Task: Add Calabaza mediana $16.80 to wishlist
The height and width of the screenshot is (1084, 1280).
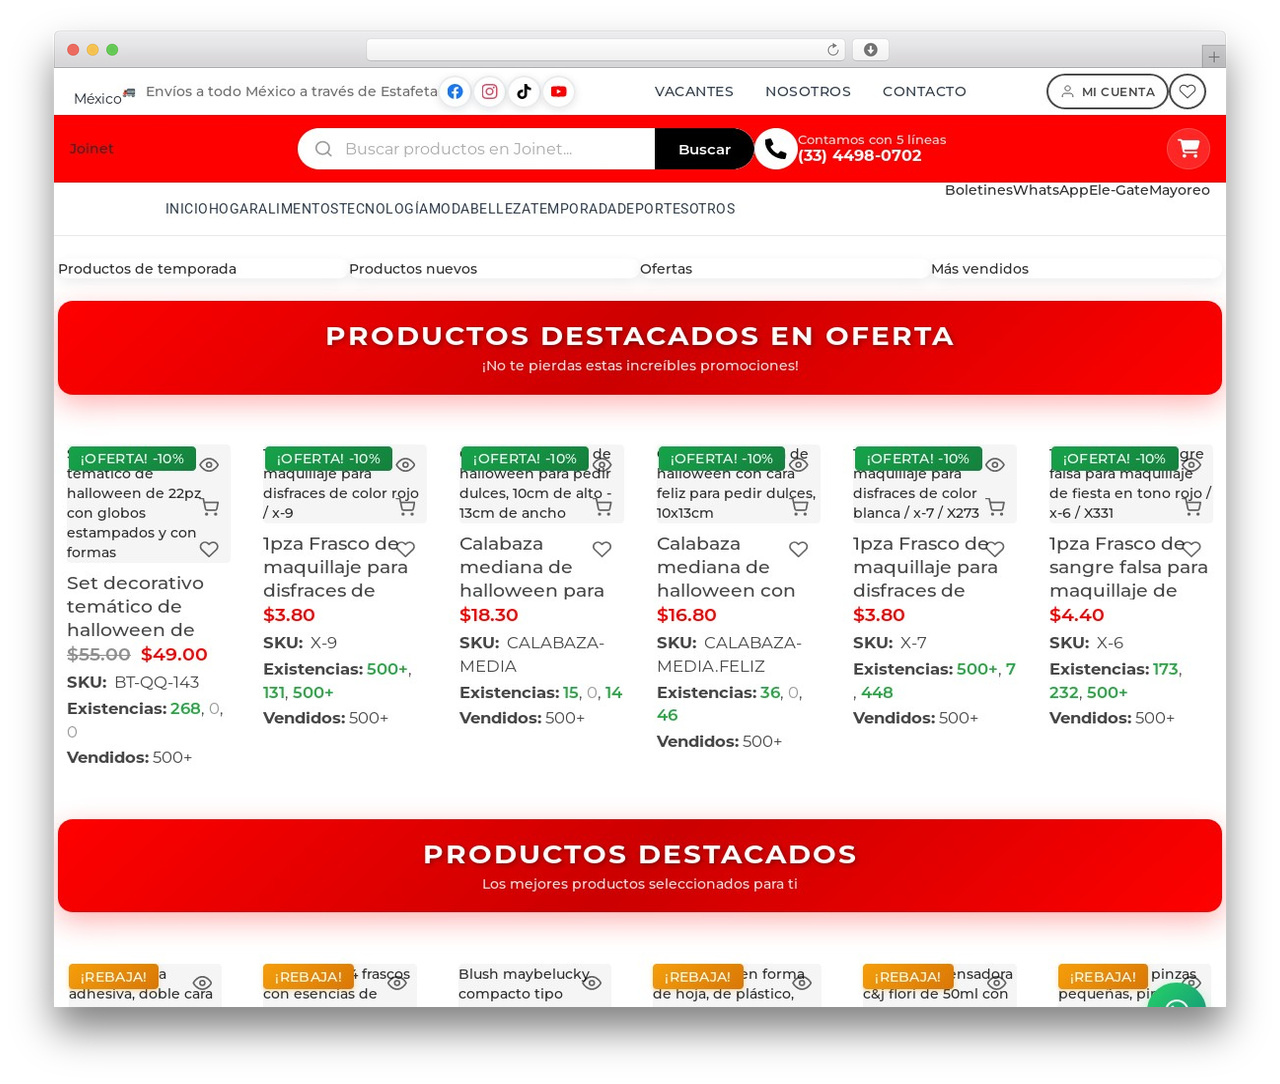Action: pyautogui.click(x=798, y=549)
